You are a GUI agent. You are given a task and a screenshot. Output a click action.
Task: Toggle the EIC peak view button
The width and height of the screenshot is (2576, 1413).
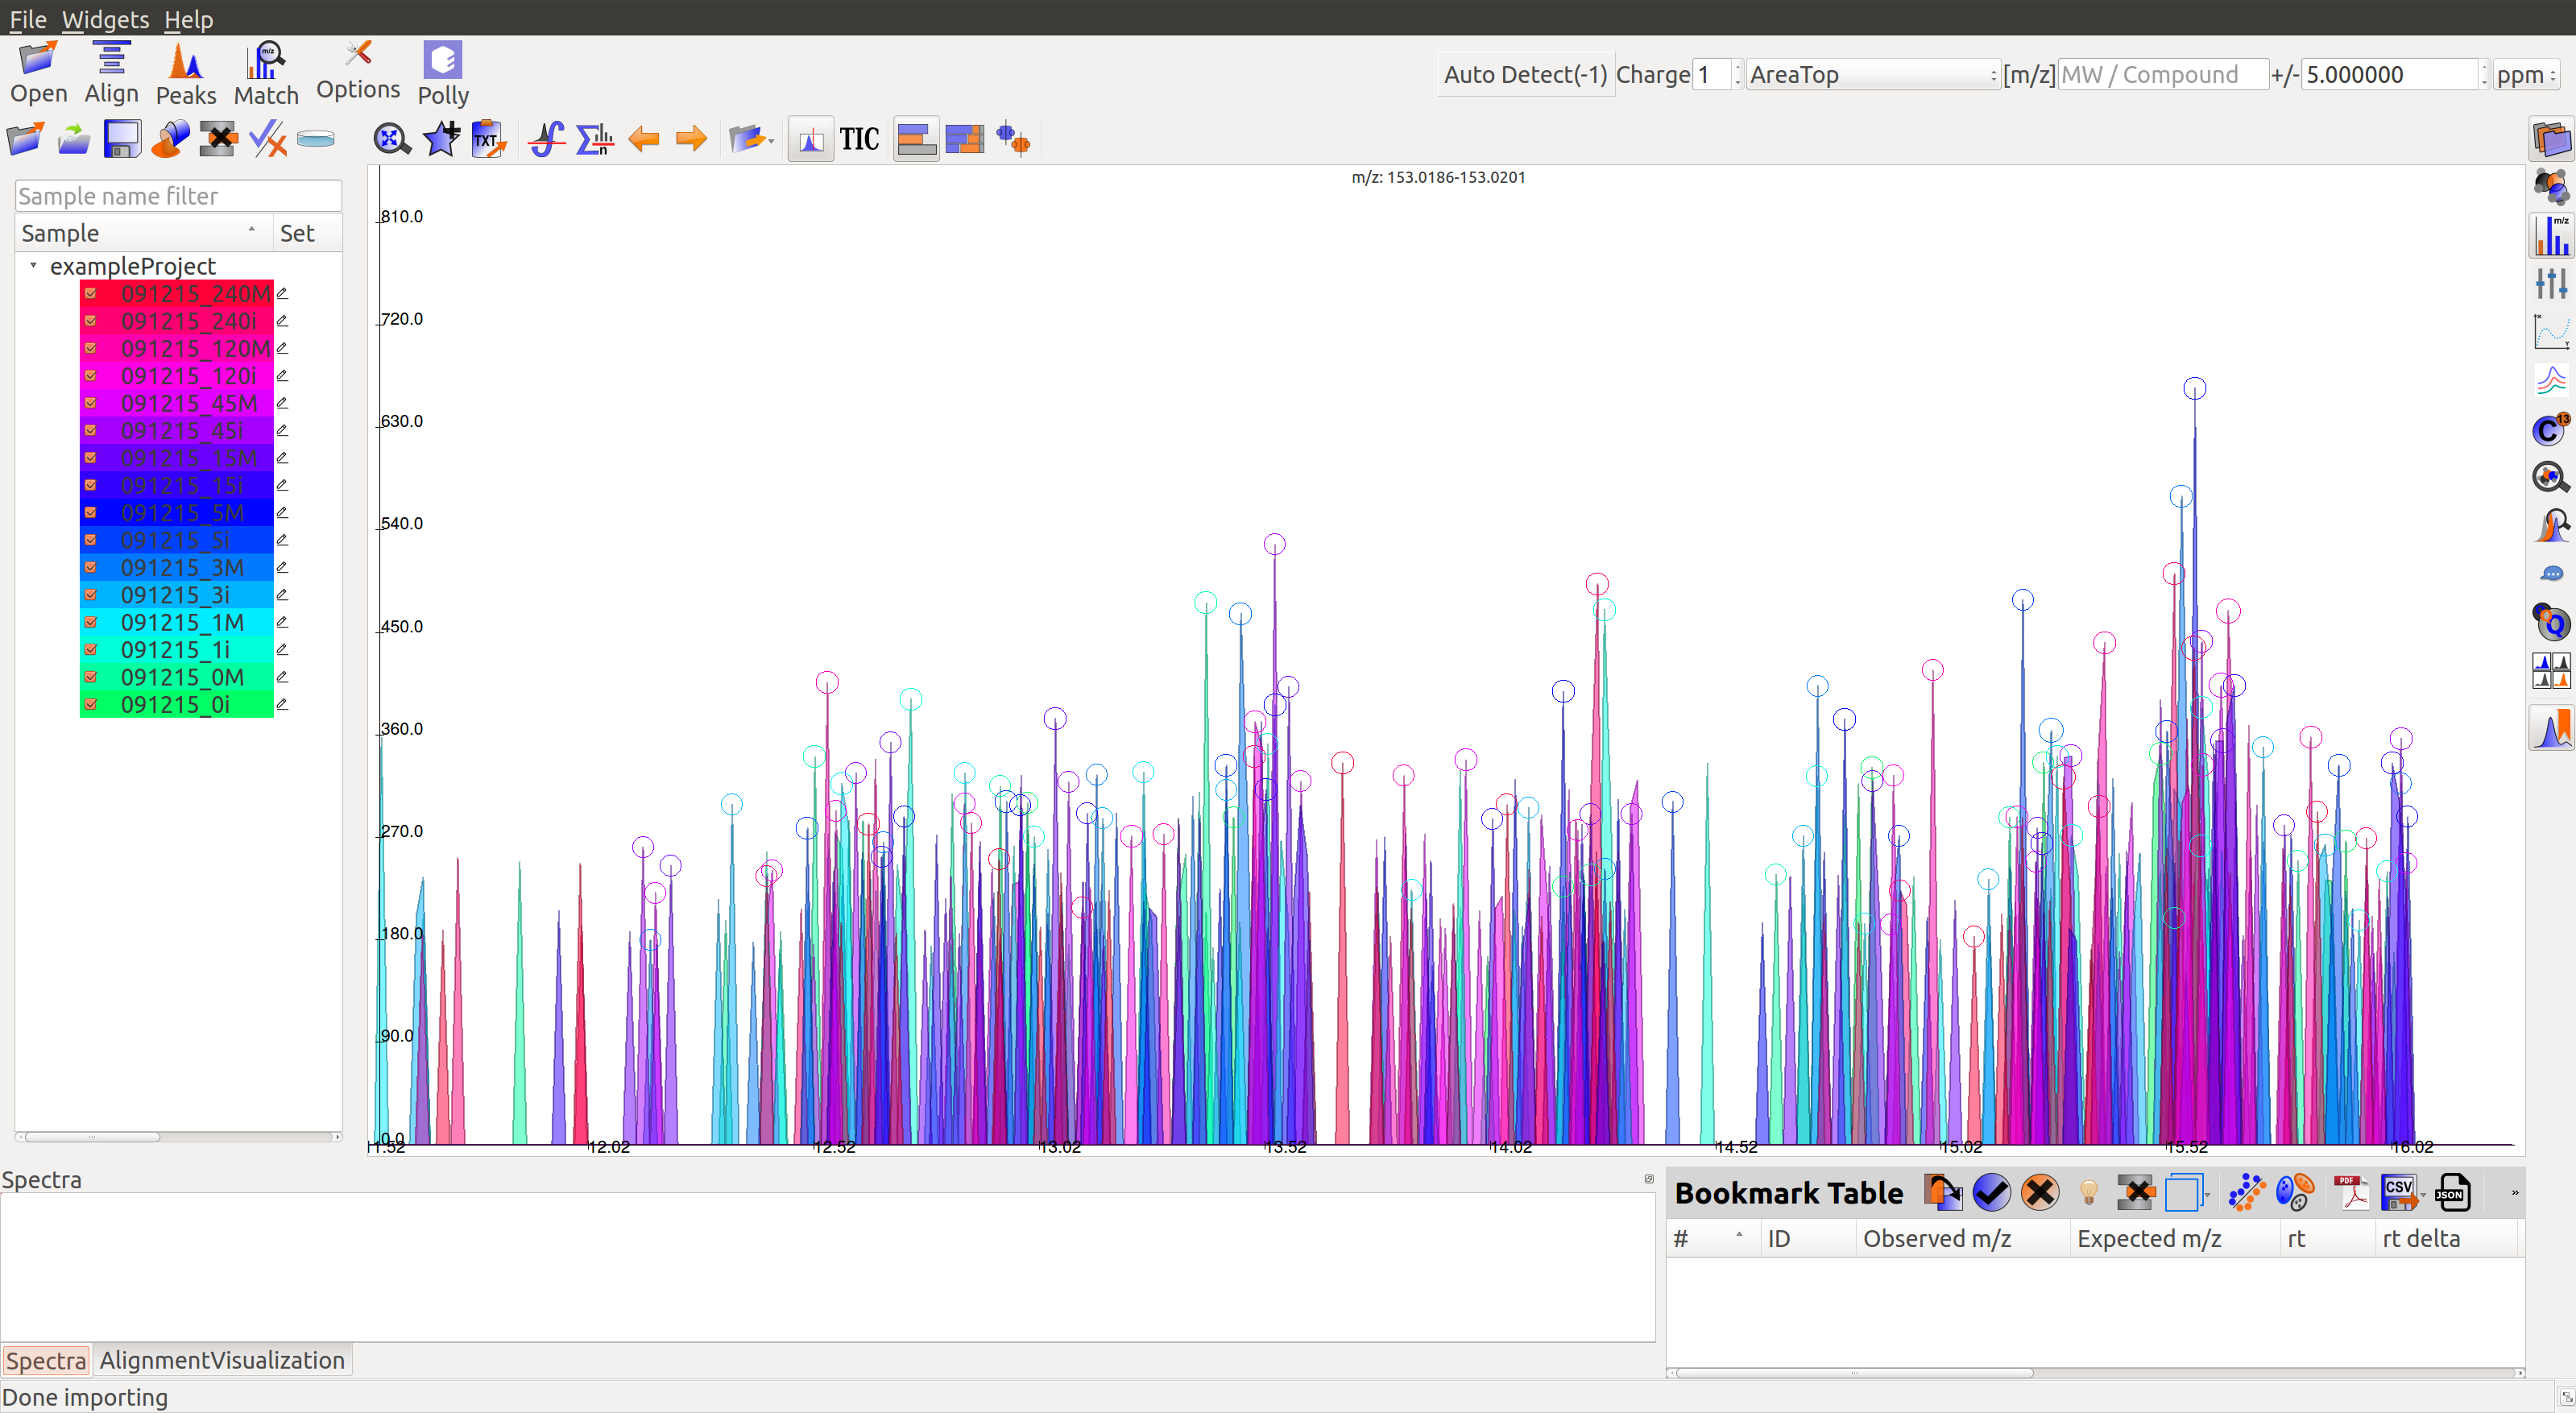811,139
